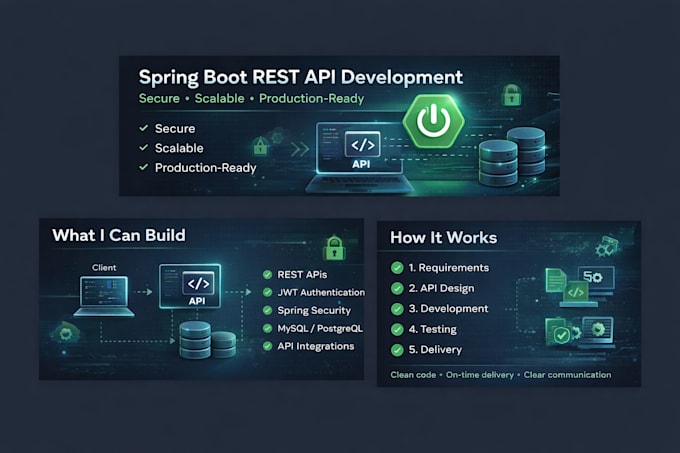Click the 'Spring Security' text
Viewport: 680px width, 453px height.
point(314,310)
